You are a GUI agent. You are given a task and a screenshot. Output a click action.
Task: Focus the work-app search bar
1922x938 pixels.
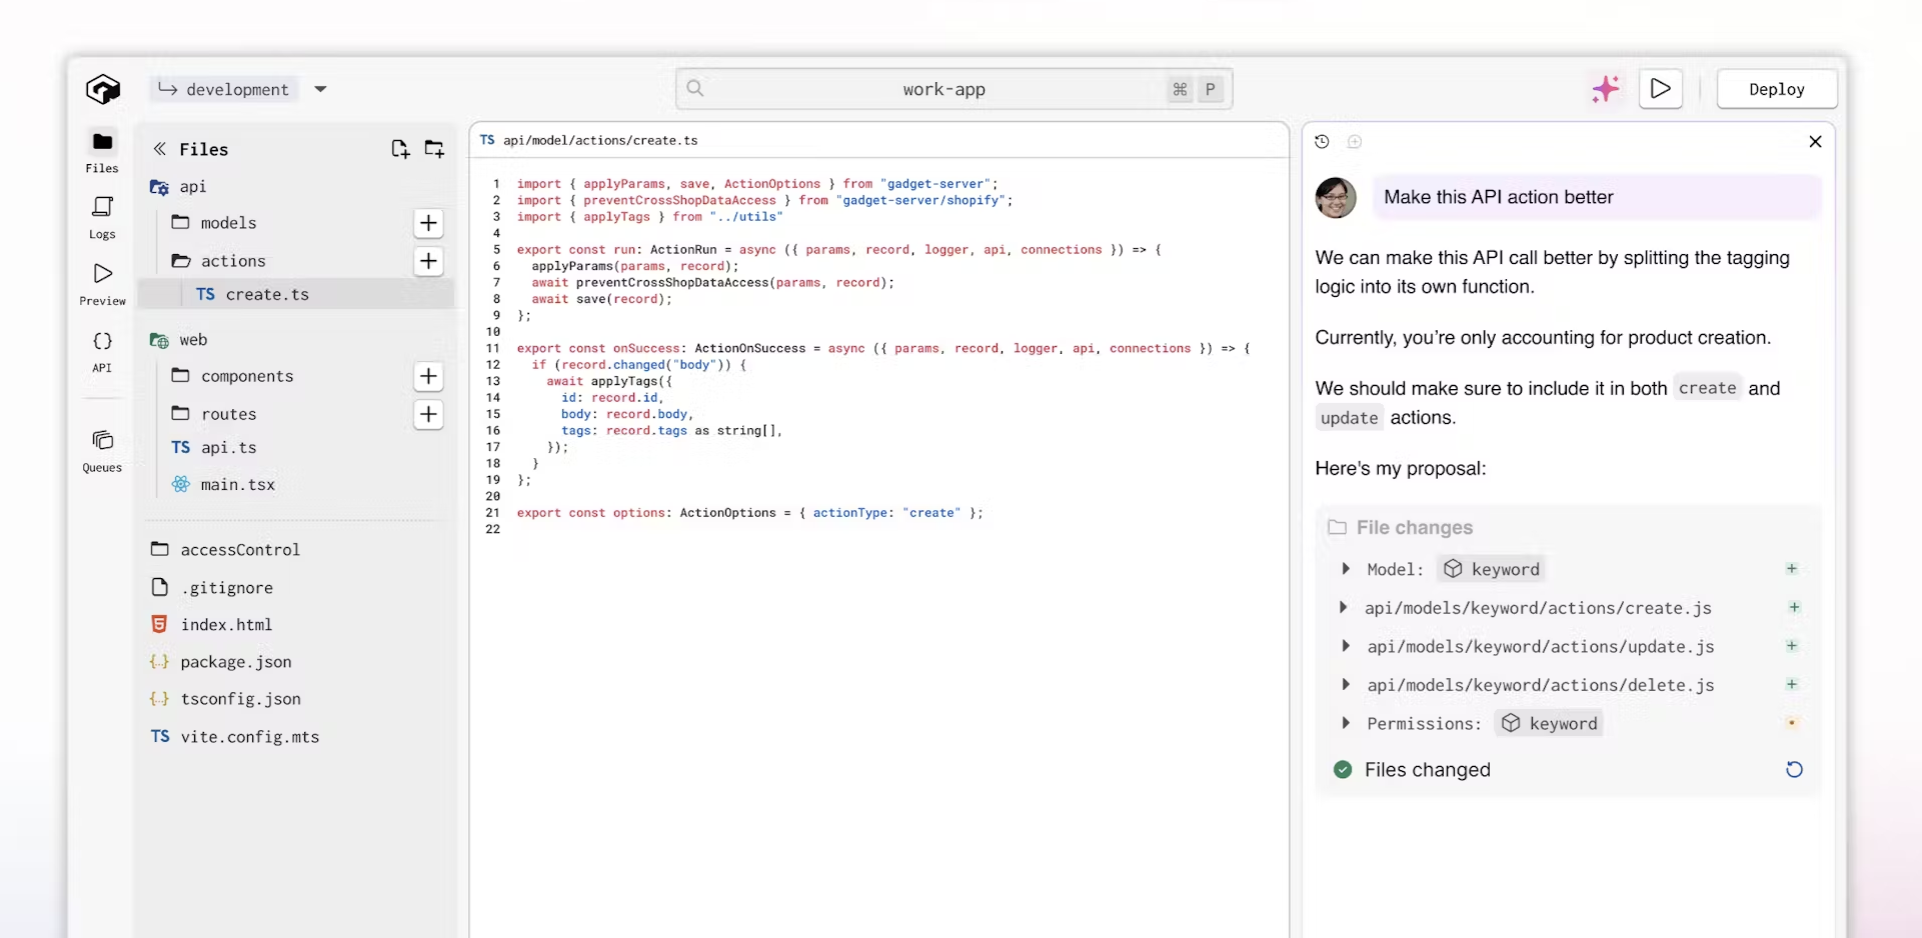[954, 89]
